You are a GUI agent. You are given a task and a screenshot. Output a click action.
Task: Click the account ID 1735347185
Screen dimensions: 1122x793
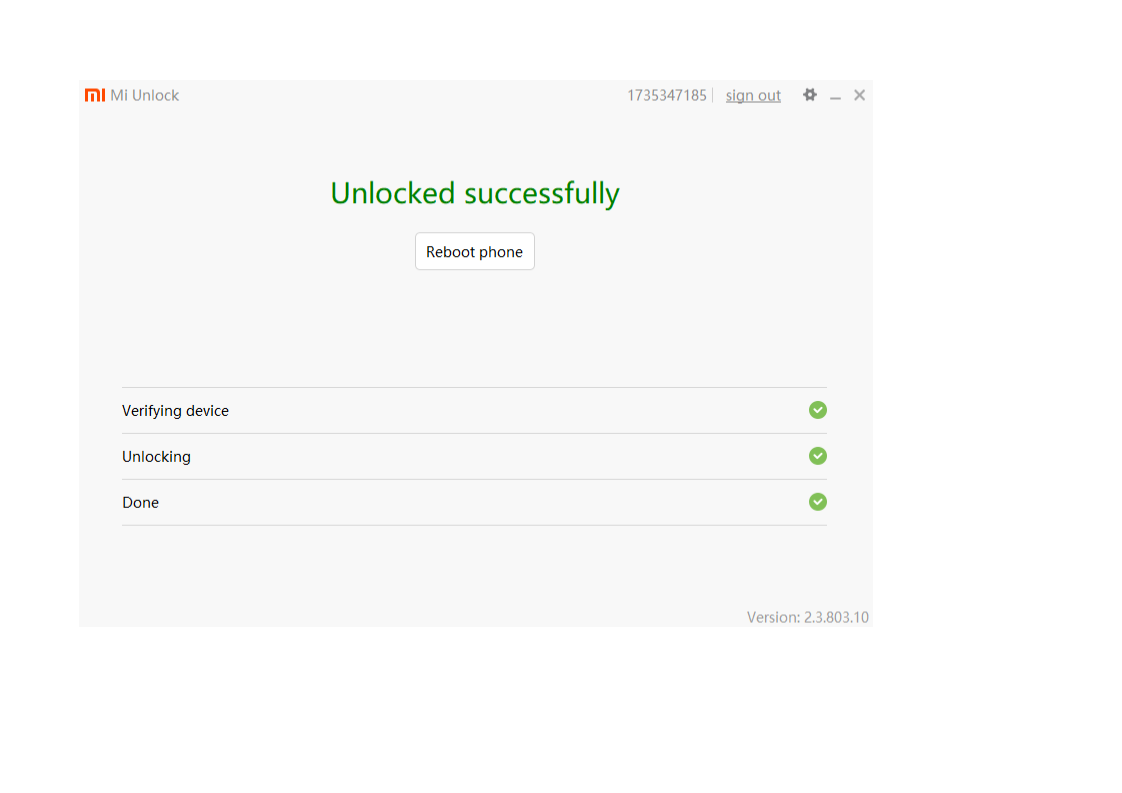[667, 96]
